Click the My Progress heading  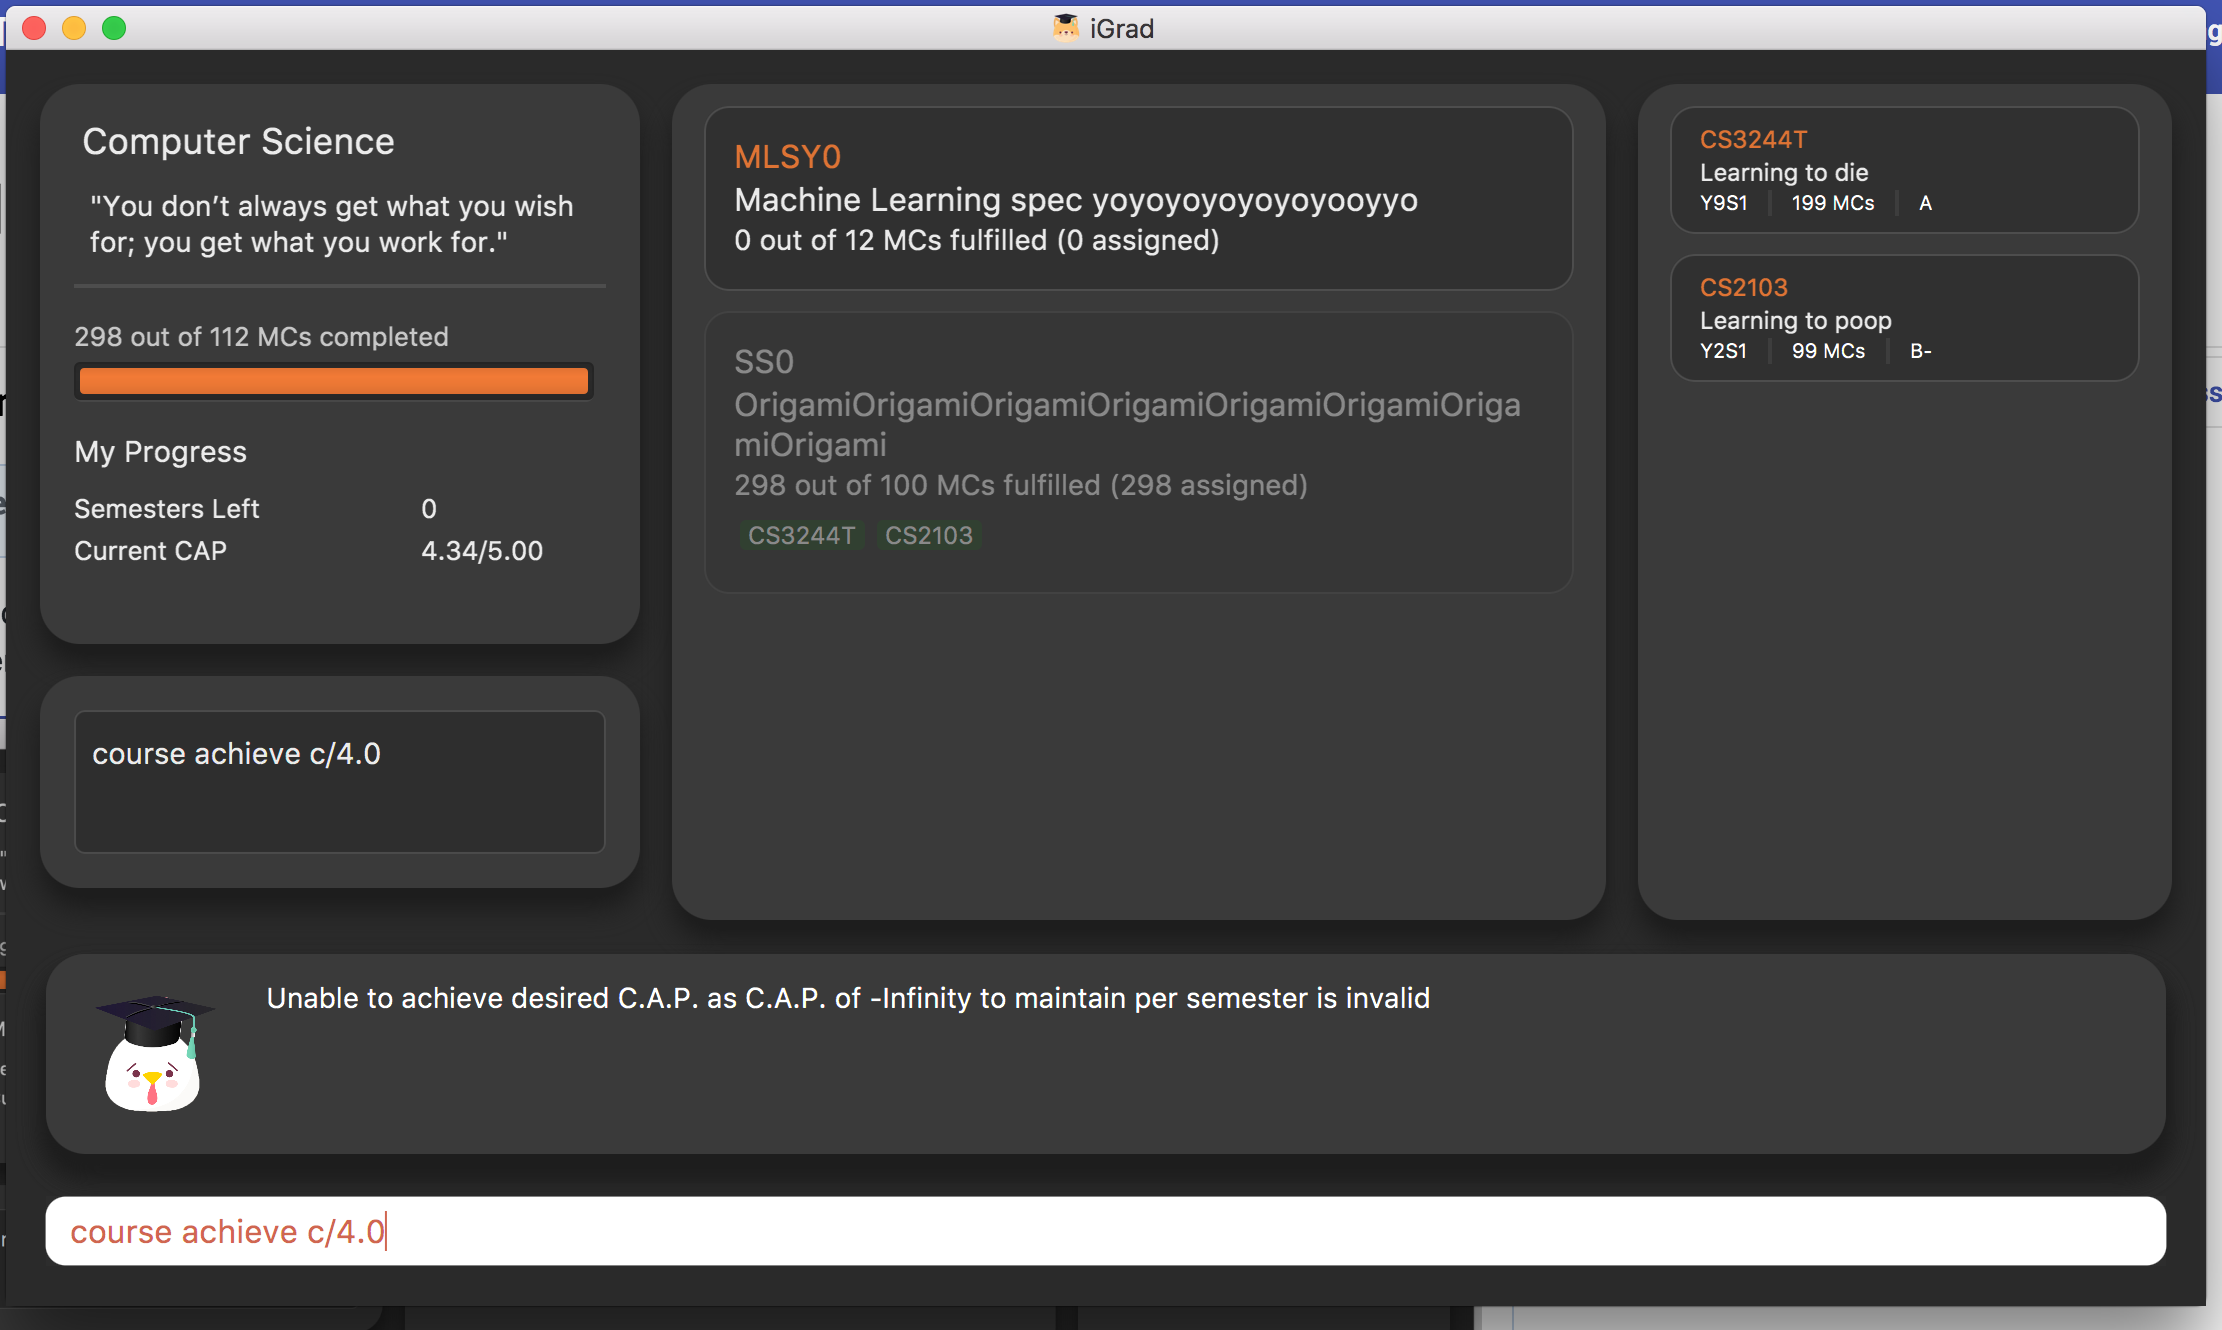coord(160,452)
